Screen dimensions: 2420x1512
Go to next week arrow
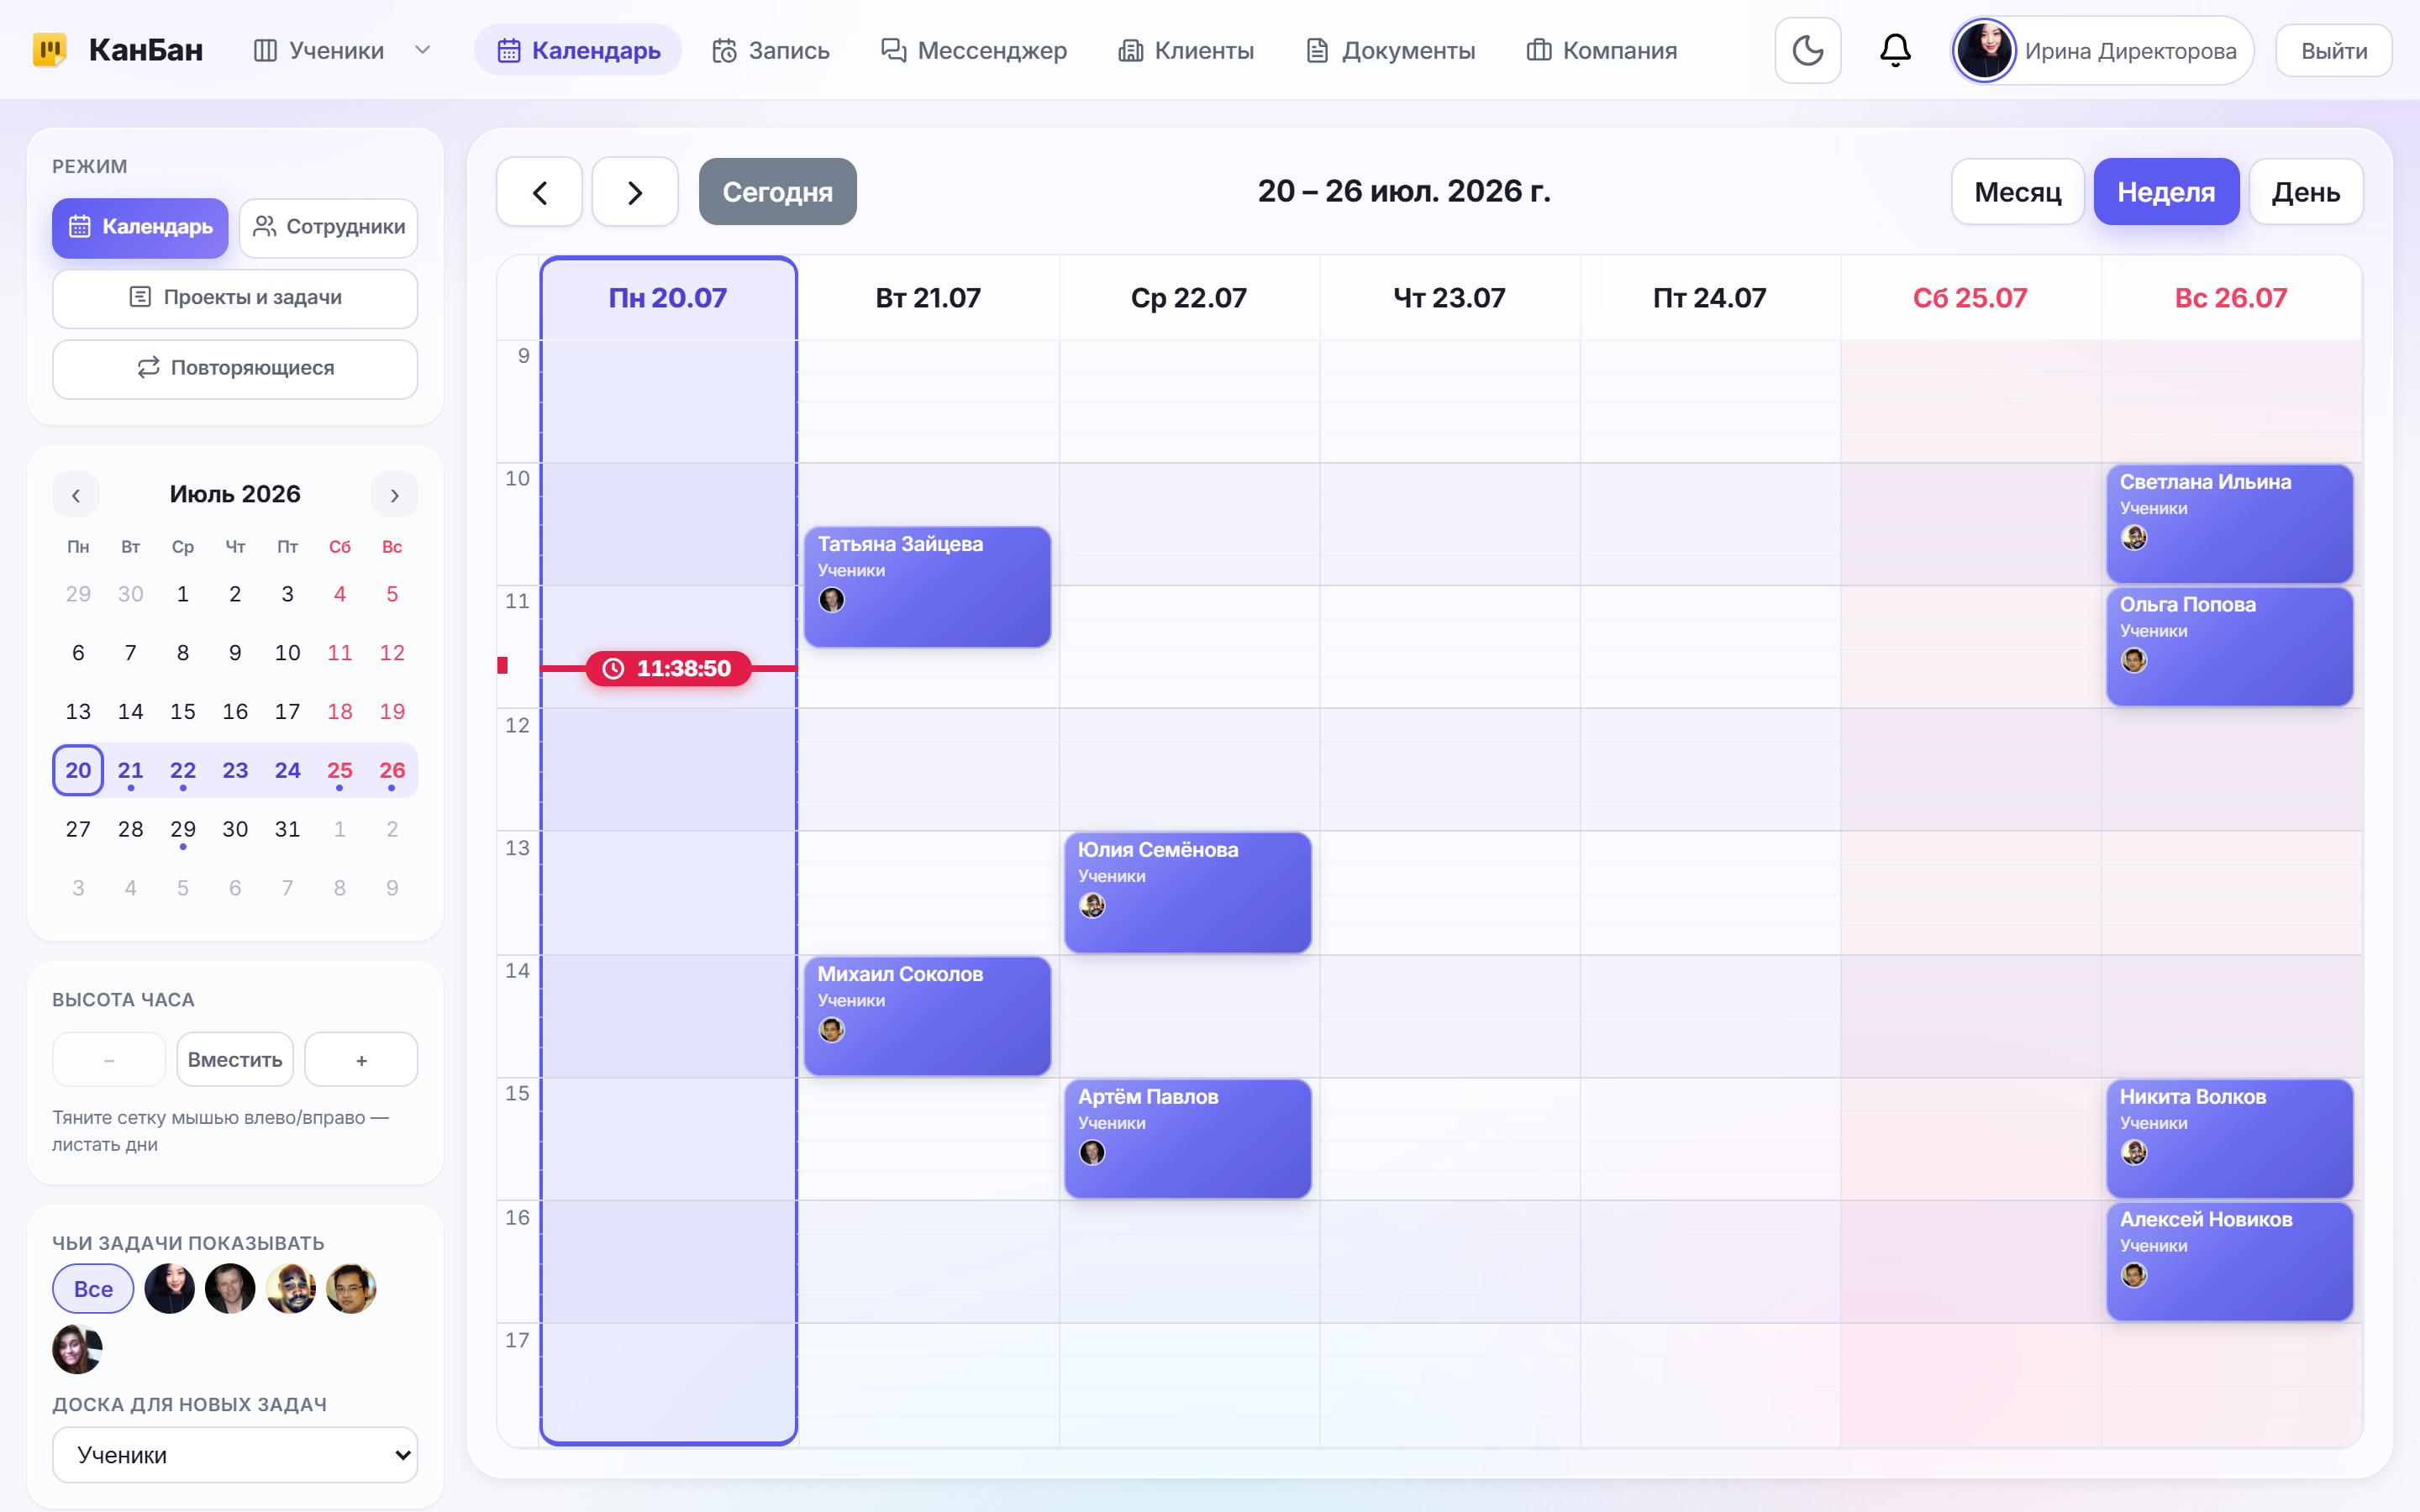[635, 192]
